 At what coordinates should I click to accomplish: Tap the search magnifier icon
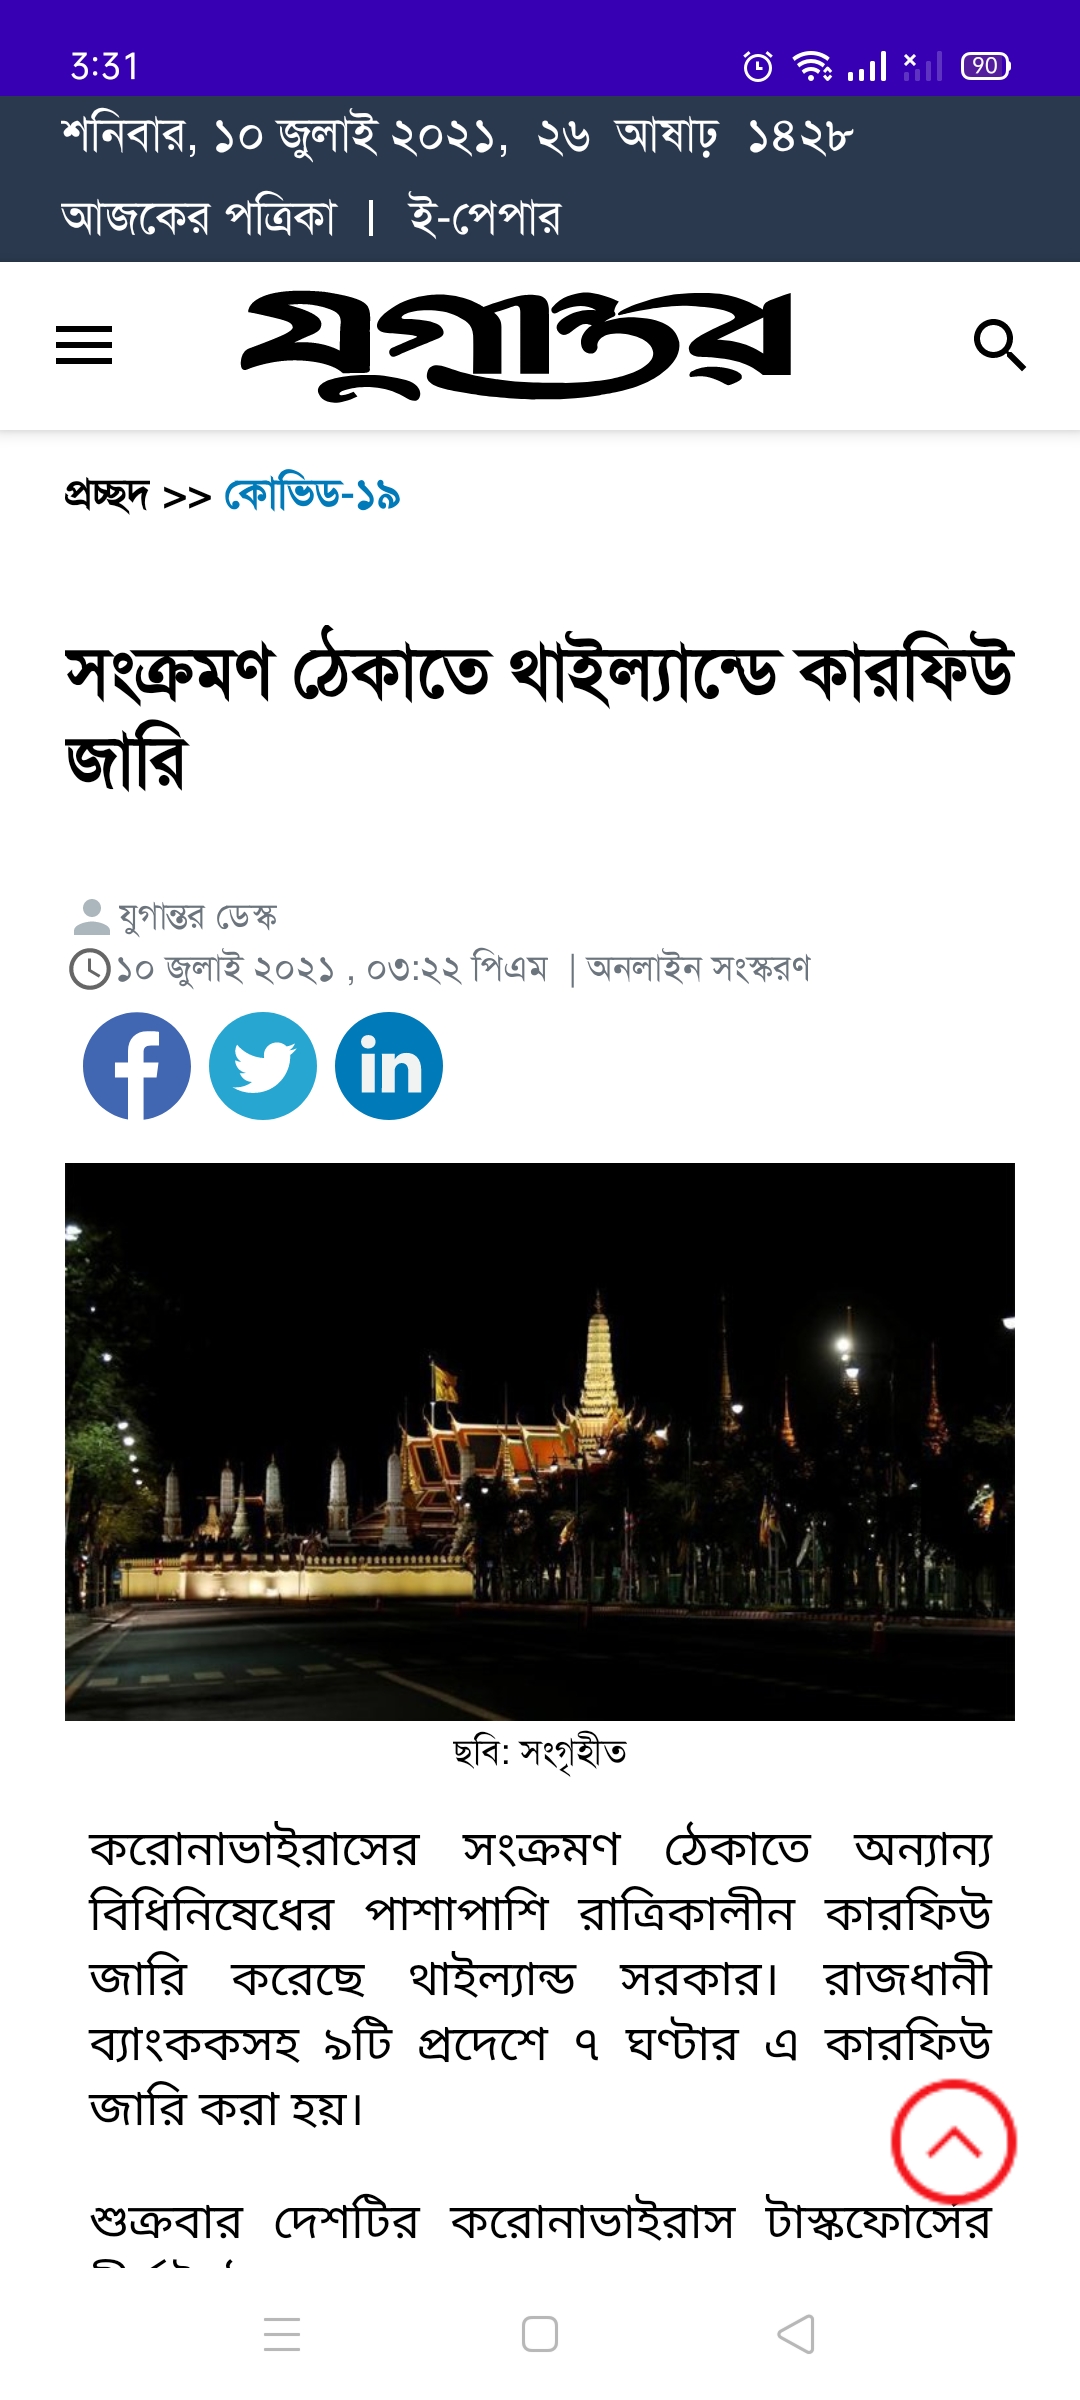coord(999,345)
